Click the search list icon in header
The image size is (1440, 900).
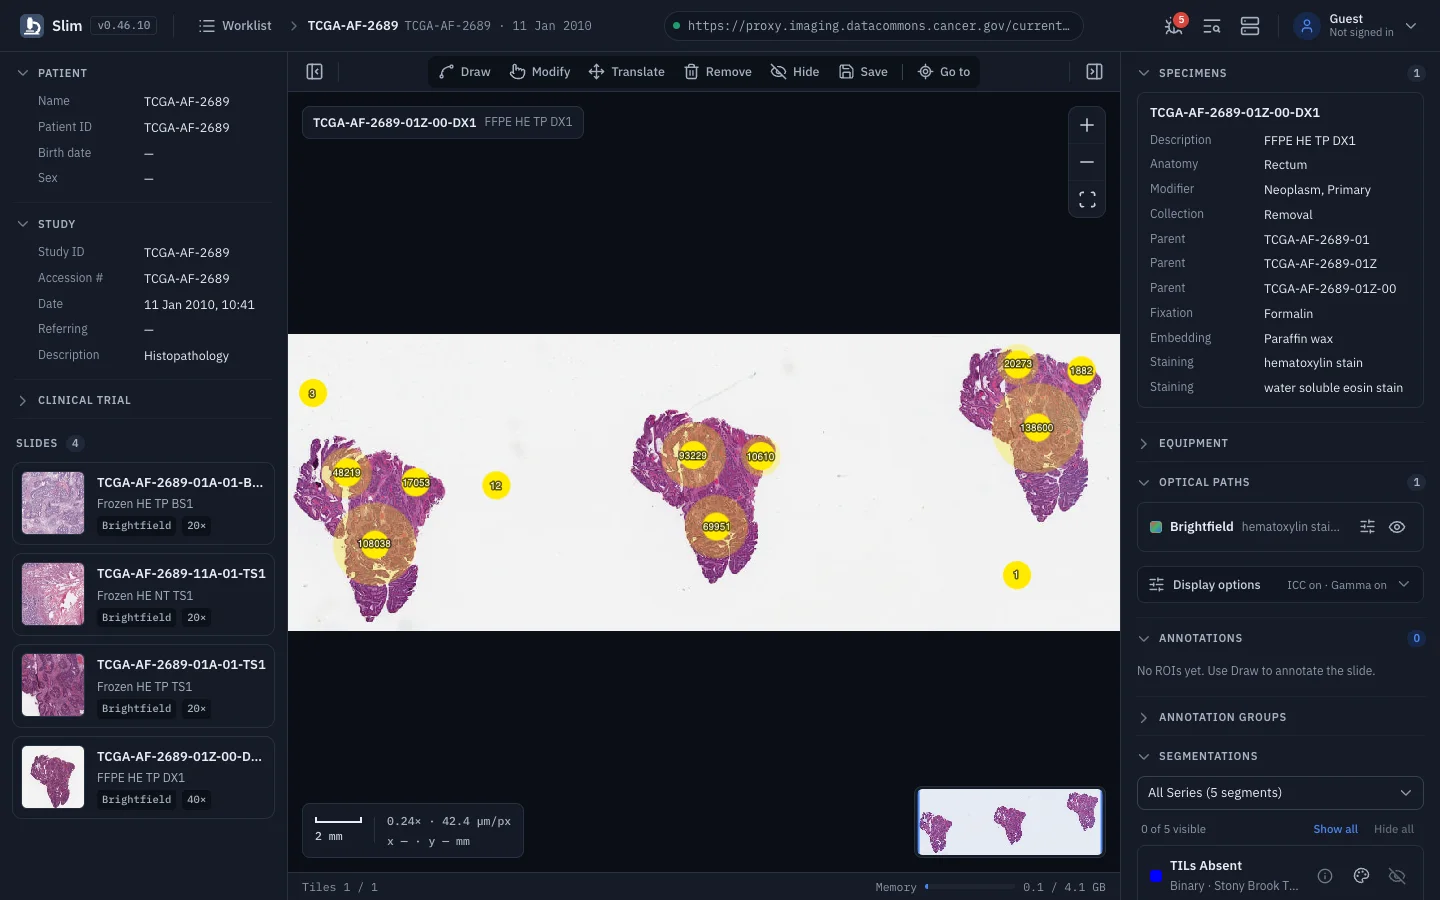click(x=1212, y=26)
